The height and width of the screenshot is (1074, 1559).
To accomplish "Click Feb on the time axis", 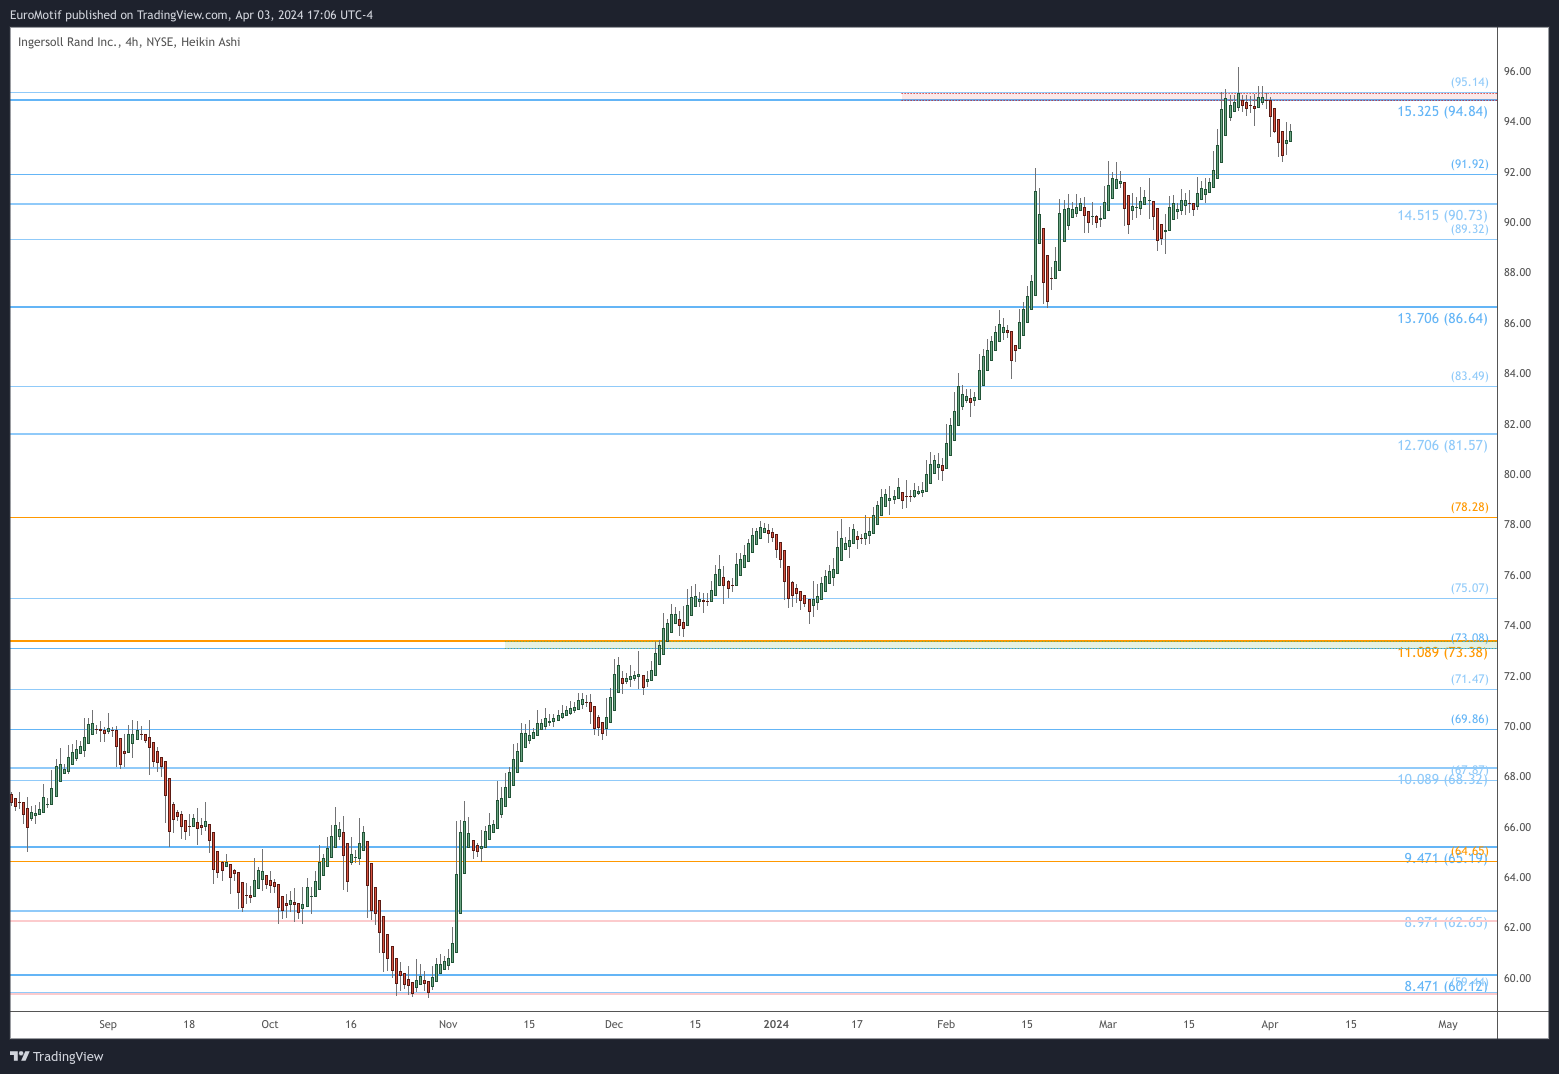I will pos(946,1024).
